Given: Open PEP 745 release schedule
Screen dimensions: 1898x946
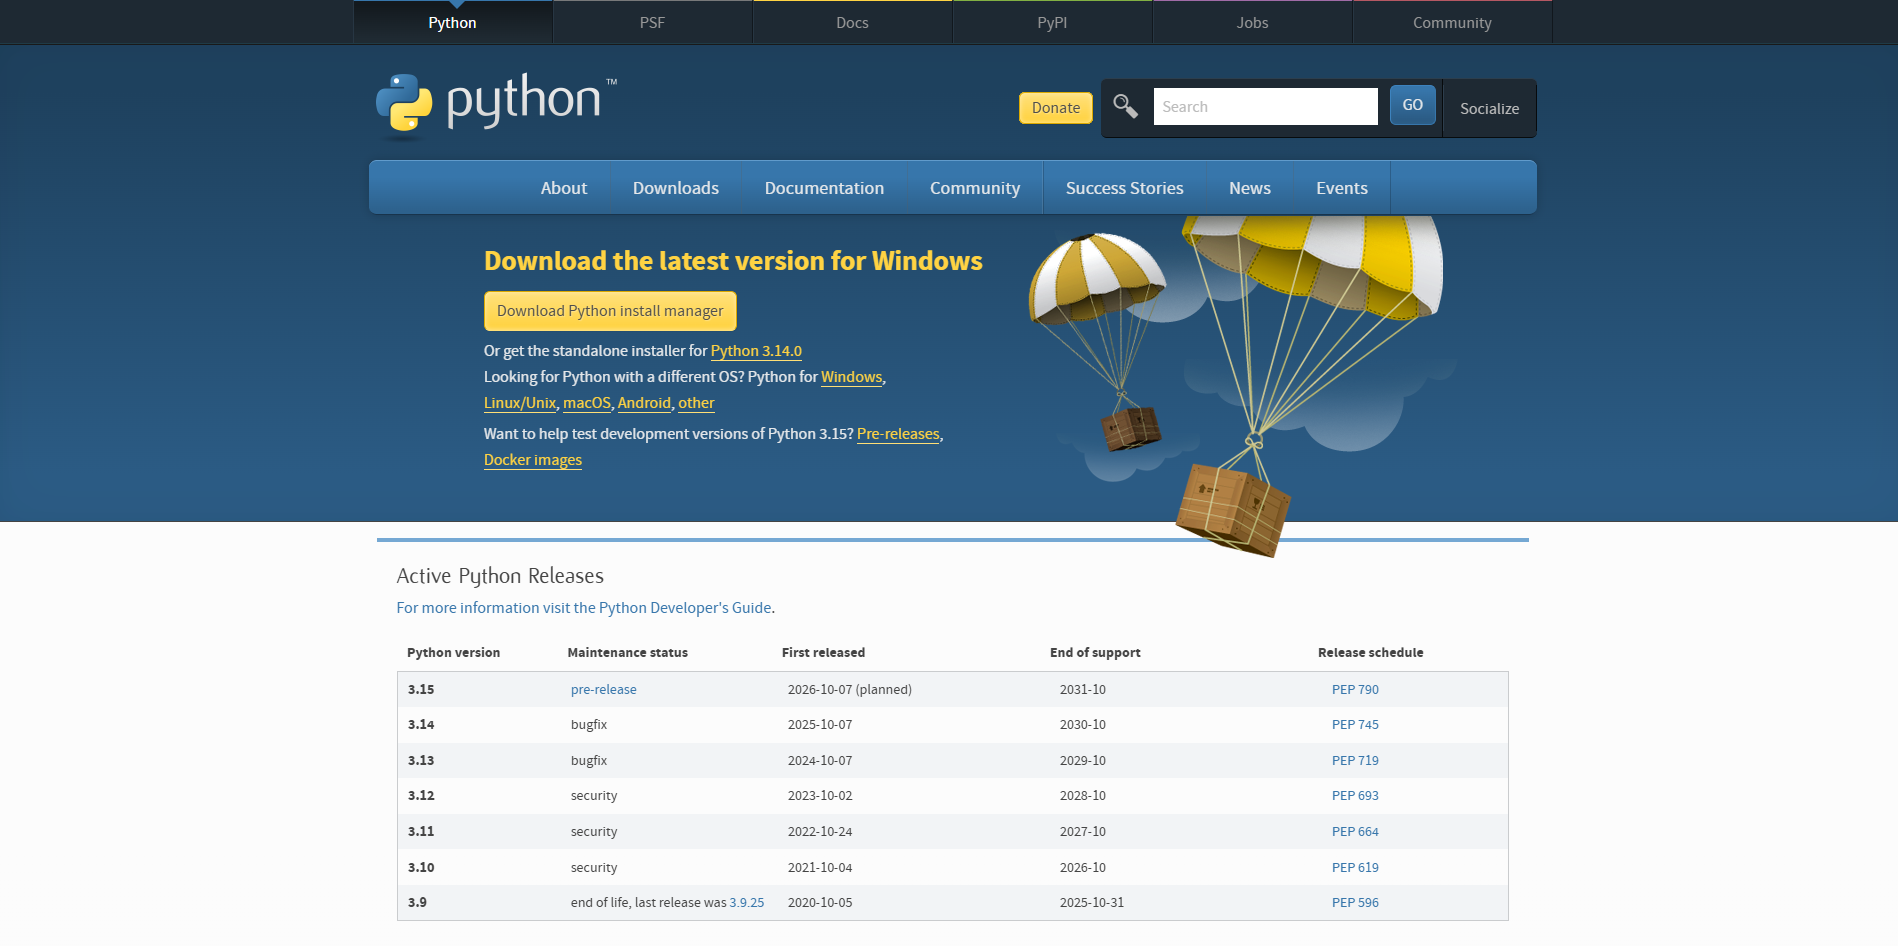Looking at the screenshot, I should pos(1355,724).
